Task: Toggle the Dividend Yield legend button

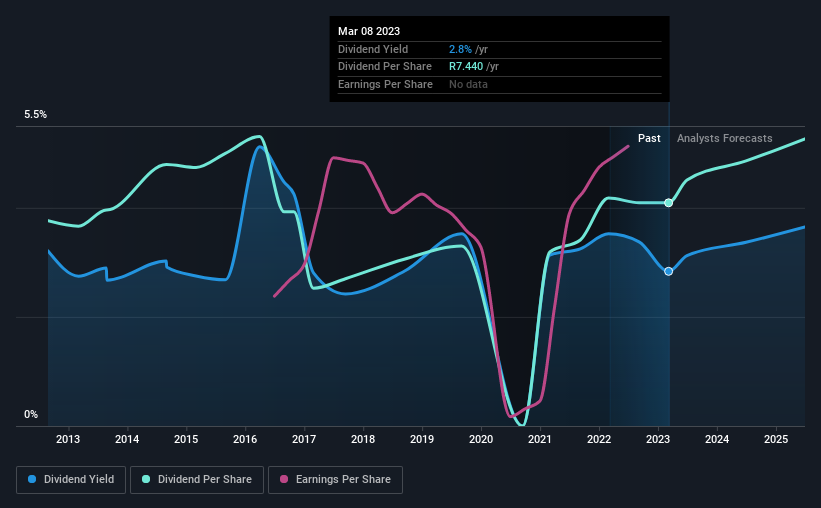Action: 71,480
